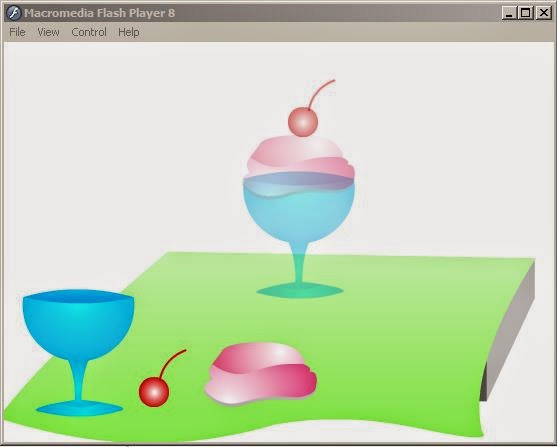Click the red cherry lying on the tablecloth
557x447 pixels.
click(154, 392)
